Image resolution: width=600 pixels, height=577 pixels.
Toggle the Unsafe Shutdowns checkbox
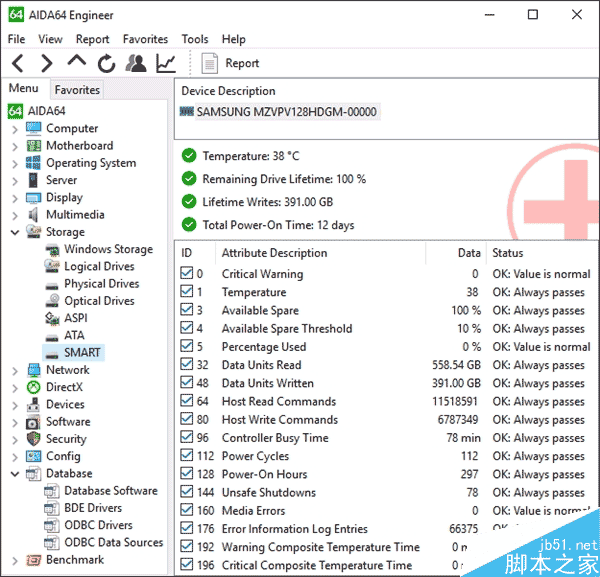(187, 492)
